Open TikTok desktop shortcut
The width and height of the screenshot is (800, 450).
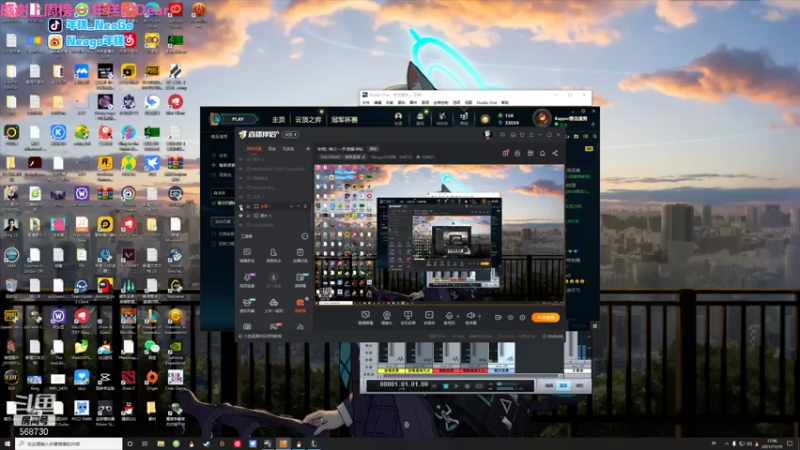point(56,25)
